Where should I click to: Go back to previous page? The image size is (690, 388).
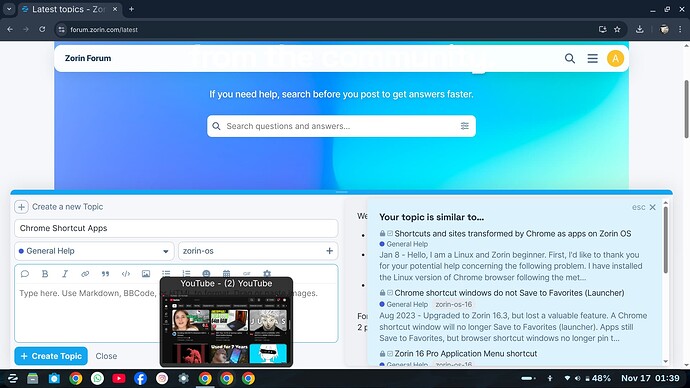(x=10, y=29)
